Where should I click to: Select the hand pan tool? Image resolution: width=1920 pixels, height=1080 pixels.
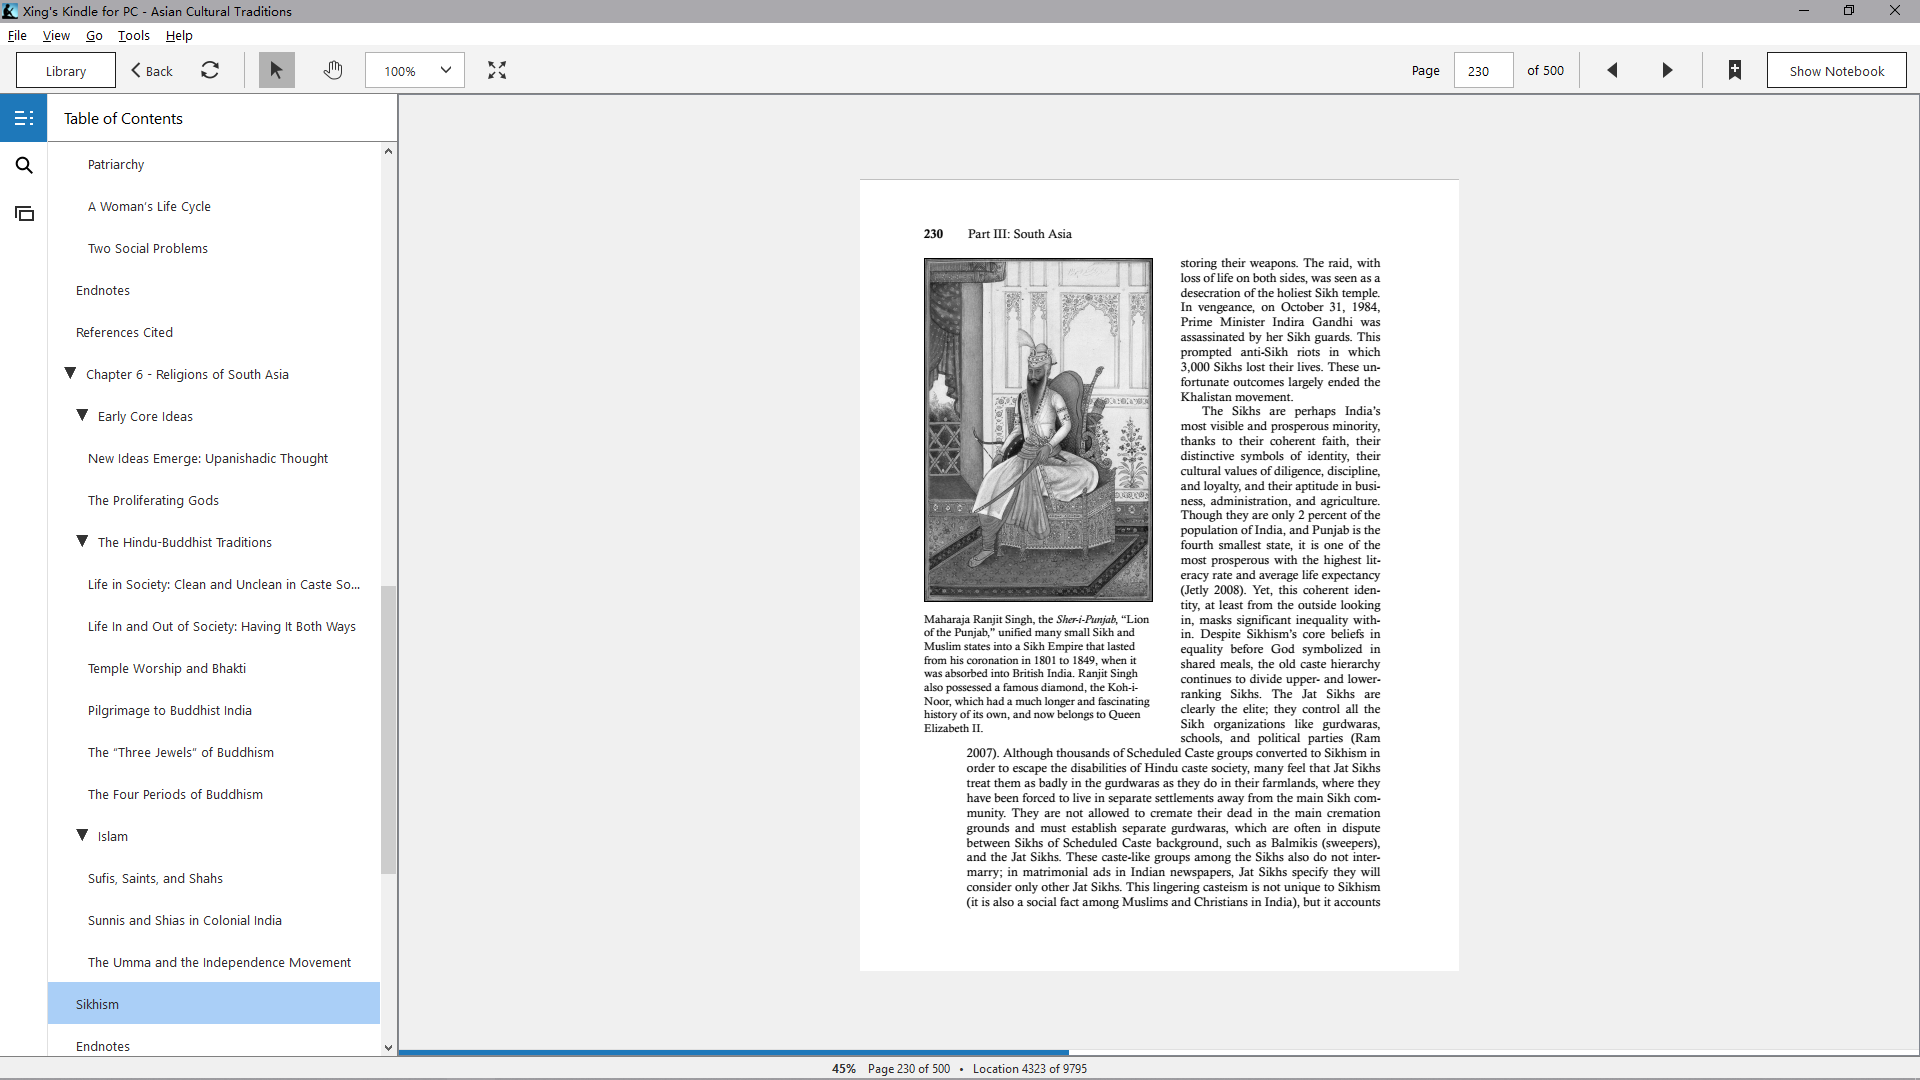coord(333,70)
